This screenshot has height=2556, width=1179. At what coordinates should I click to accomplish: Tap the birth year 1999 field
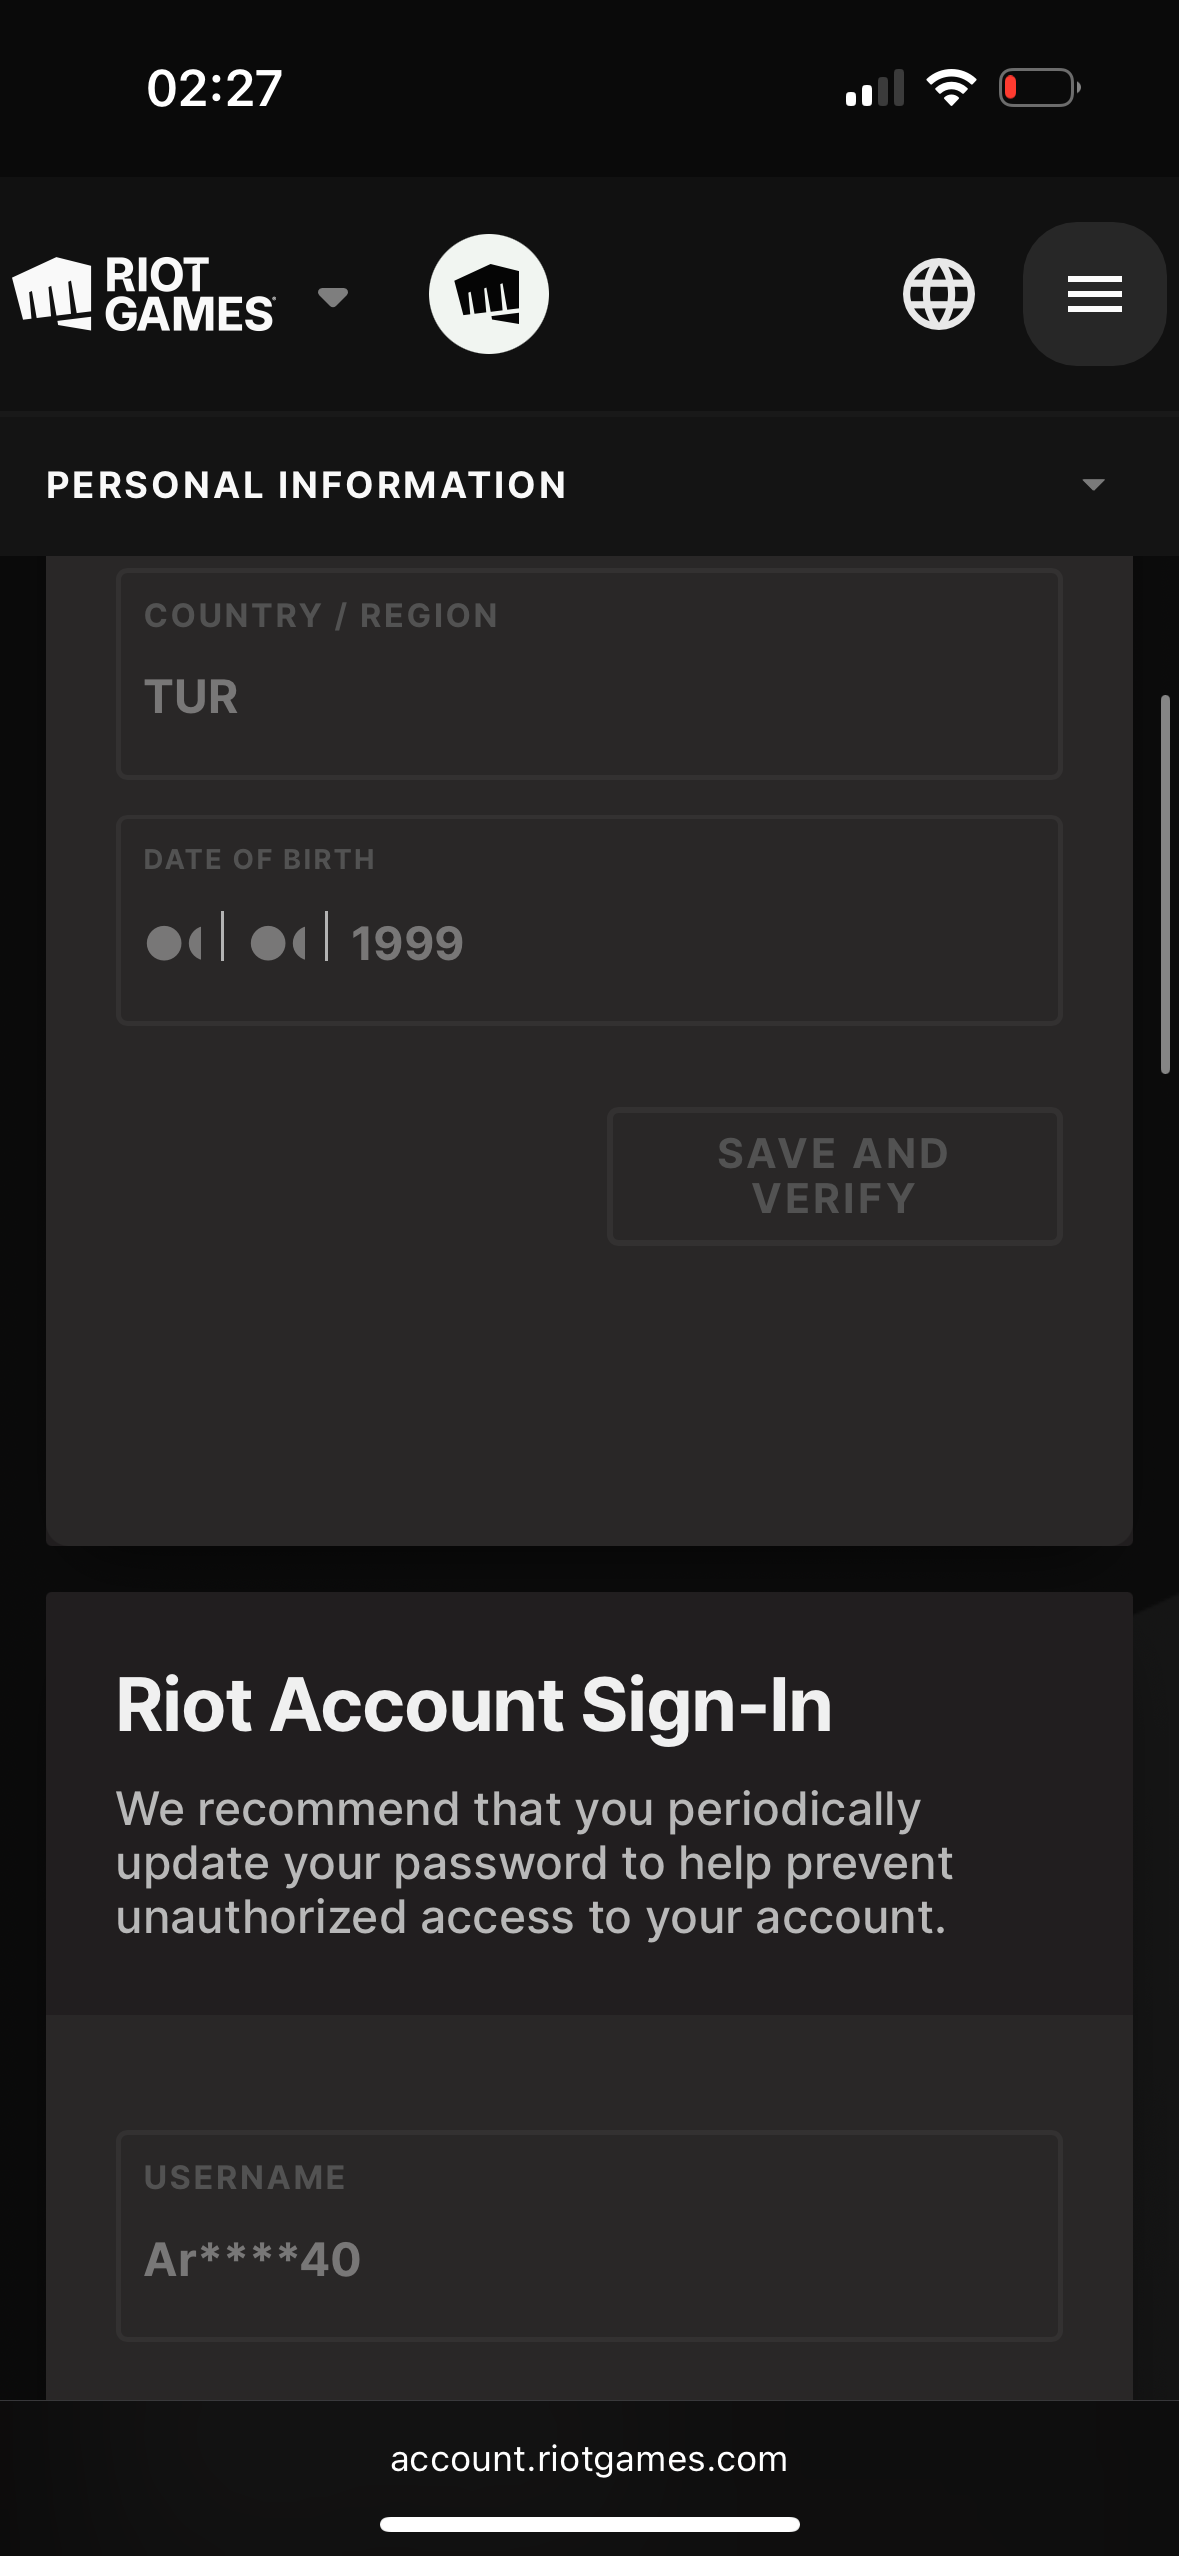(407, 943)
